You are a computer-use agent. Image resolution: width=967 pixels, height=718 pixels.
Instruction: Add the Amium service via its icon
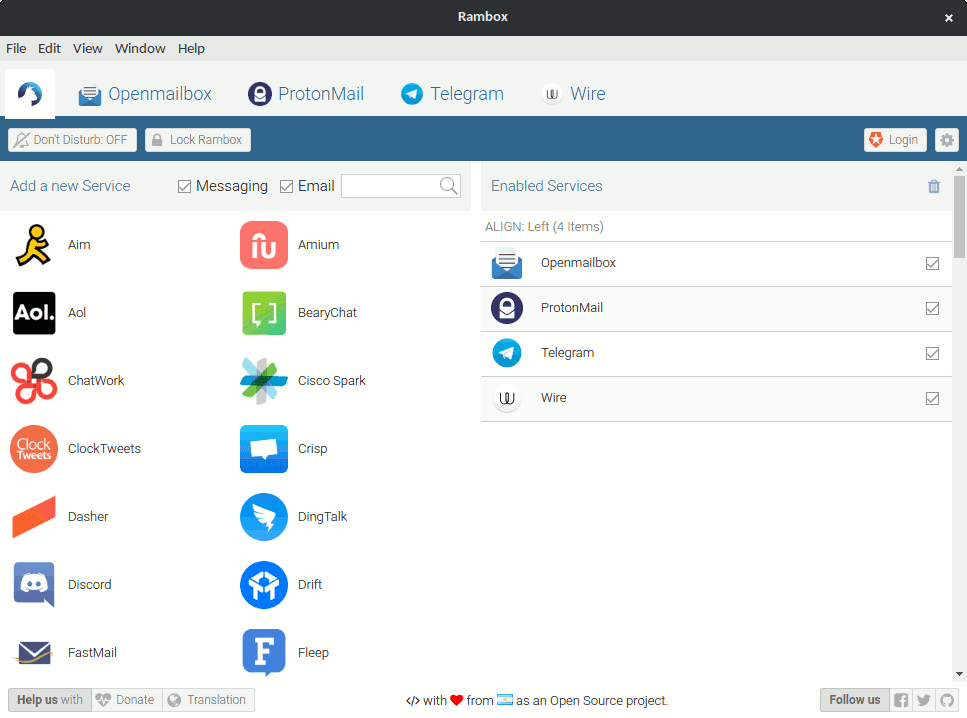pos(264,245)
